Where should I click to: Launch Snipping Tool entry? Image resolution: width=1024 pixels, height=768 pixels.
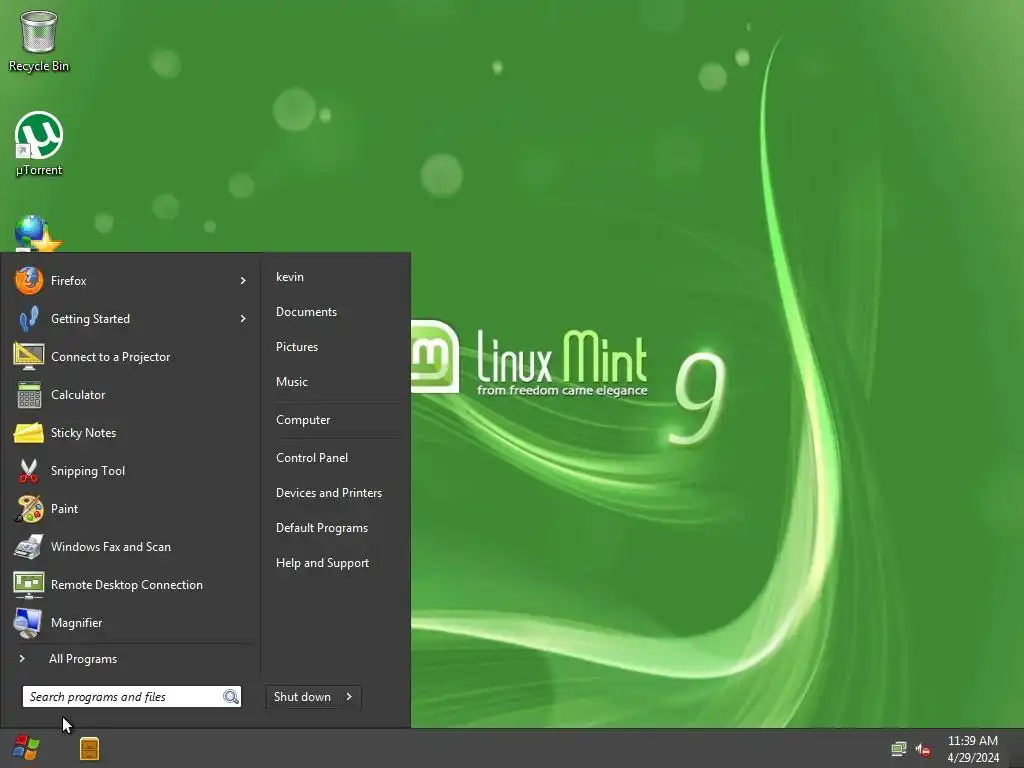pos(131,471)
